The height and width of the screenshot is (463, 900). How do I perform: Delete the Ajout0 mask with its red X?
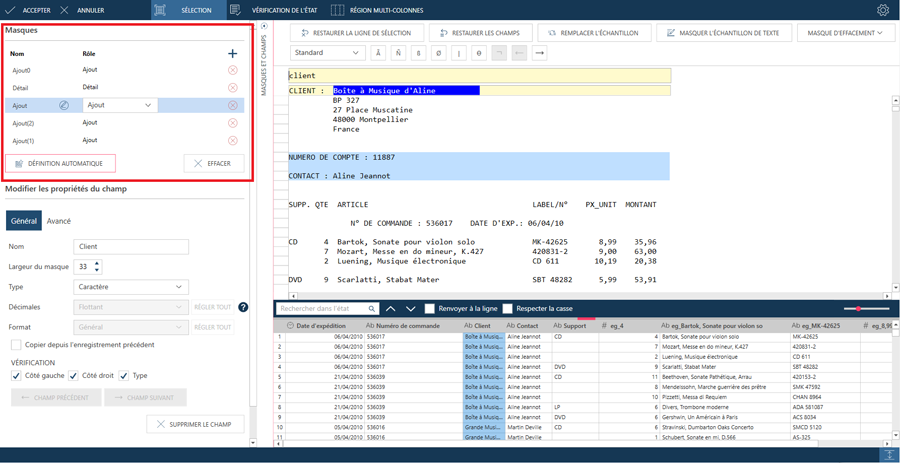click(232, 70)
